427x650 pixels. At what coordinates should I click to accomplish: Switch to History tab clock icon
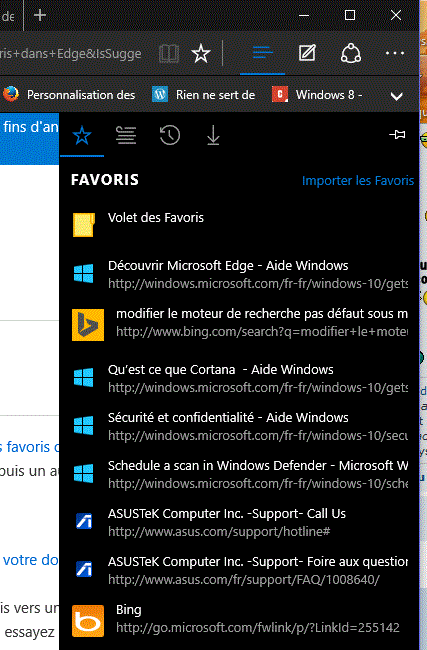[x=170, y=136]
